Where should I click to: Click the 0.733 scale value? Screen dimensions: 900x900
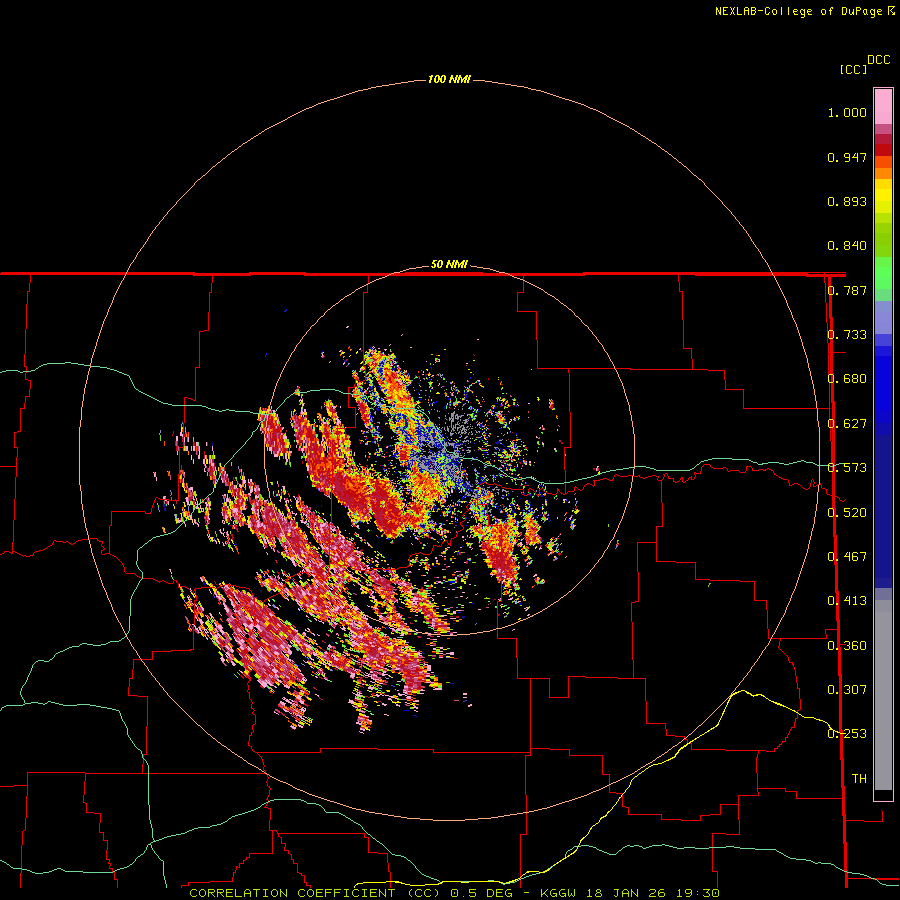coord(847,335)
